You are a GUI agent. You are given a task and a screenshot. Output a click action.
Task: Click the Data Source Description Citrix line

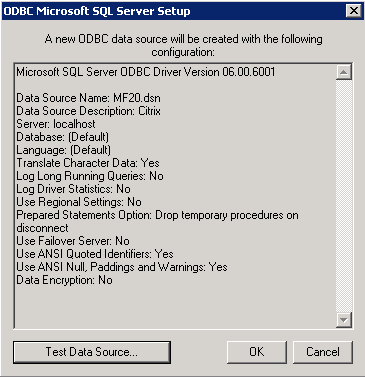(x=88, y=111)
